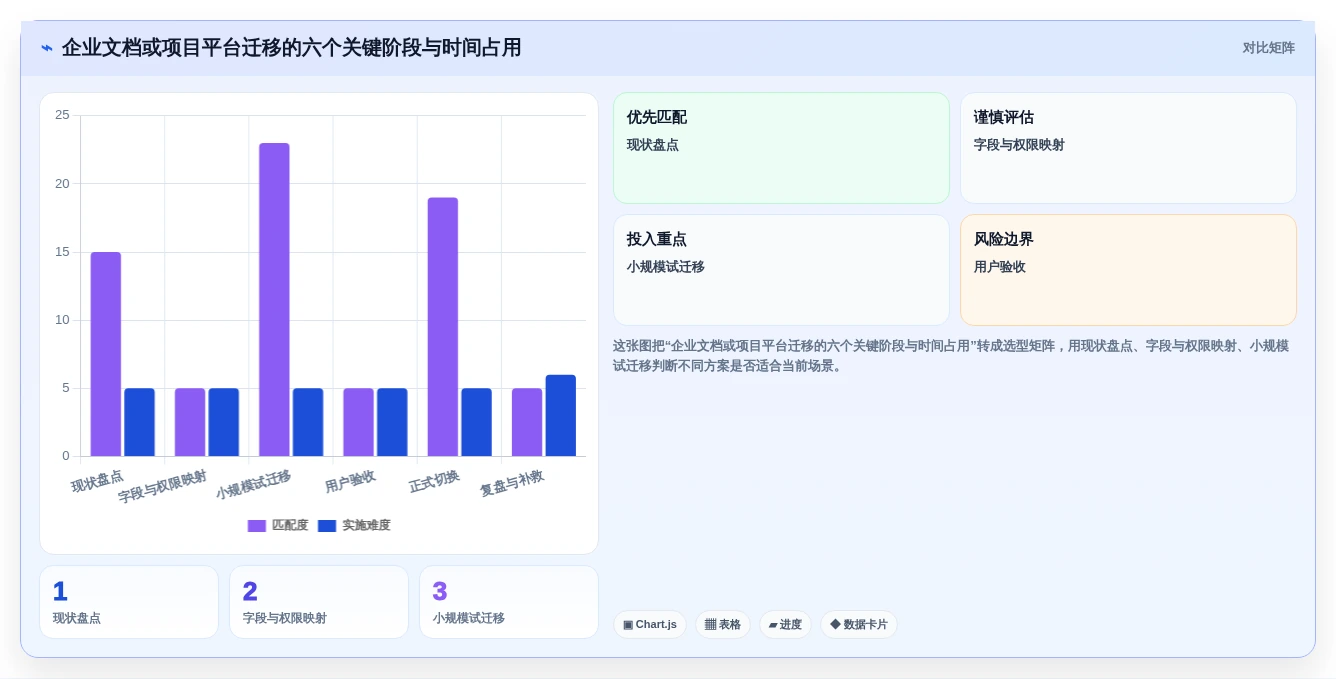The height and width of the screenshot is (679, 1336).
Task: Toggle the 实施难度 legend color box
Action: pyautogui.click(x=327, y=526)
